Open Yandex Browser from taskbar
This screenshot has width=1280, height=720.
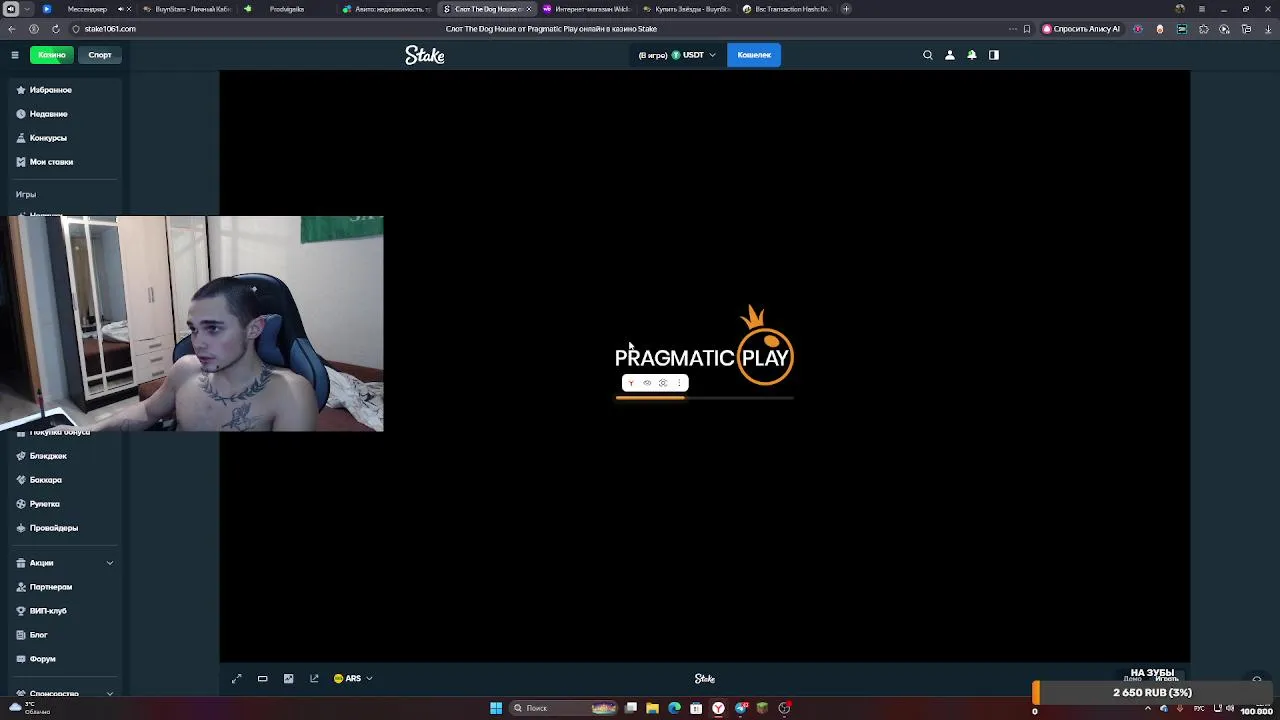point(718,708)
